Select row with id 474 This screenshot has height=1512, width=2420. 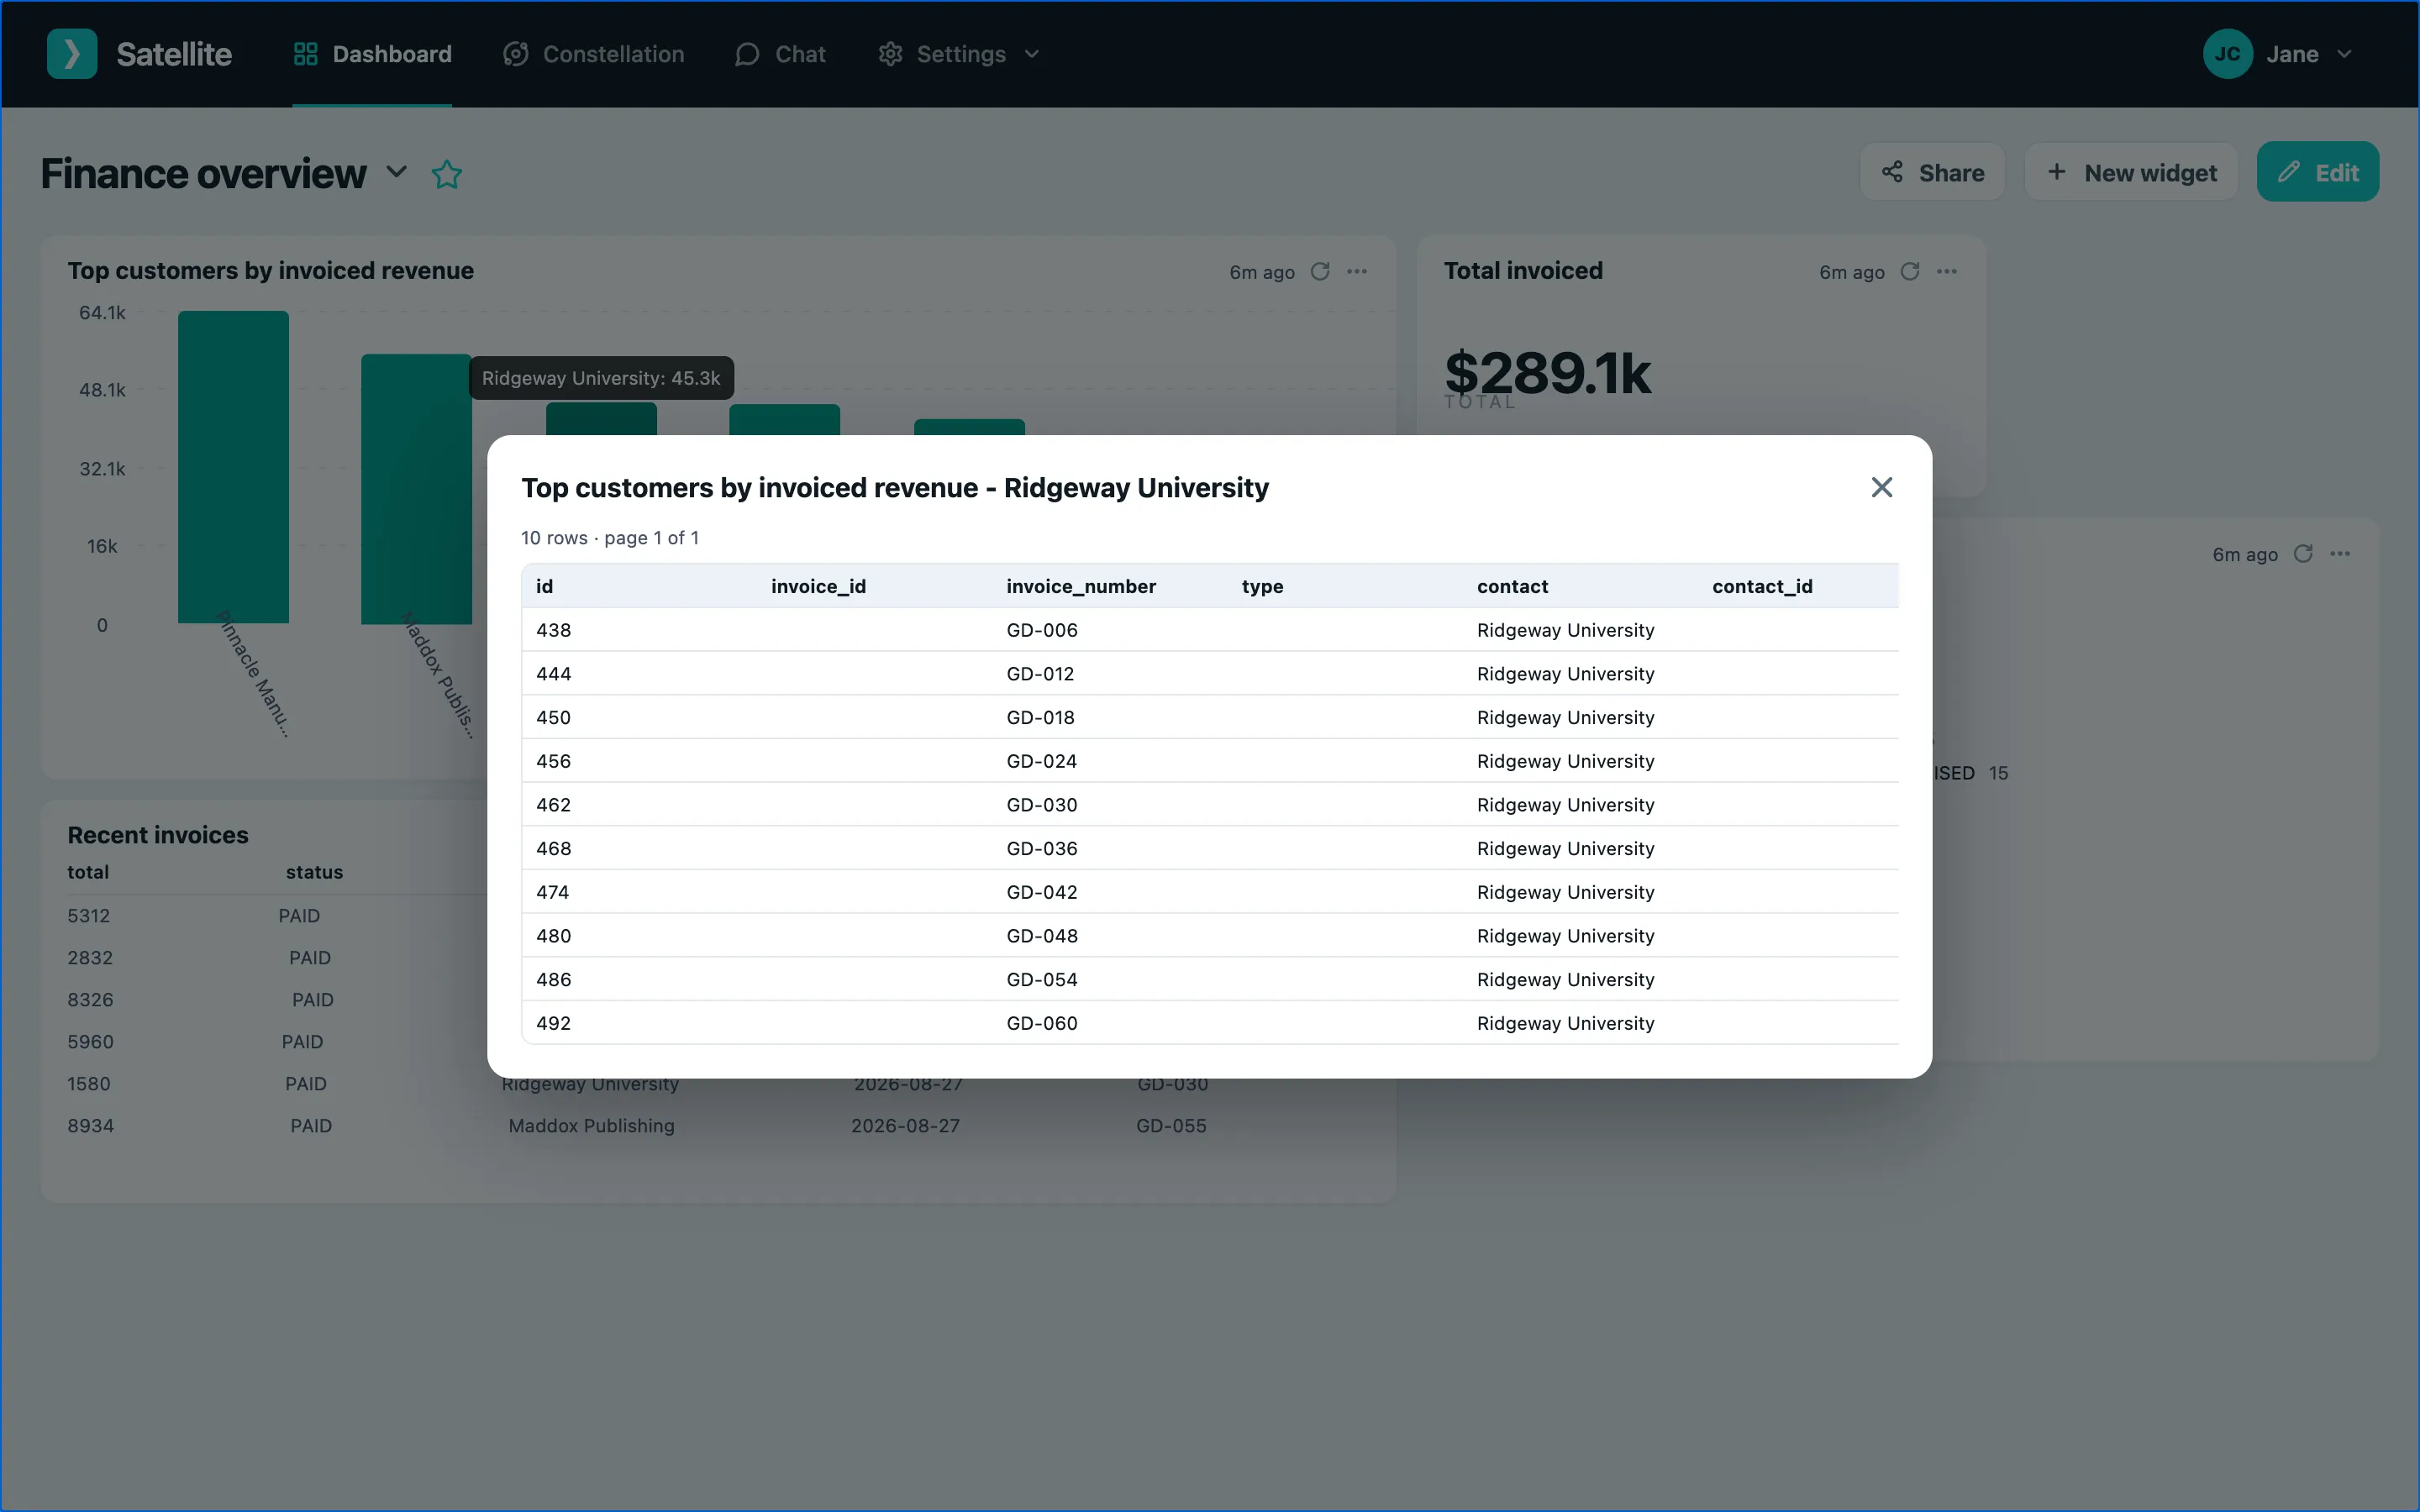[1210, 892]
